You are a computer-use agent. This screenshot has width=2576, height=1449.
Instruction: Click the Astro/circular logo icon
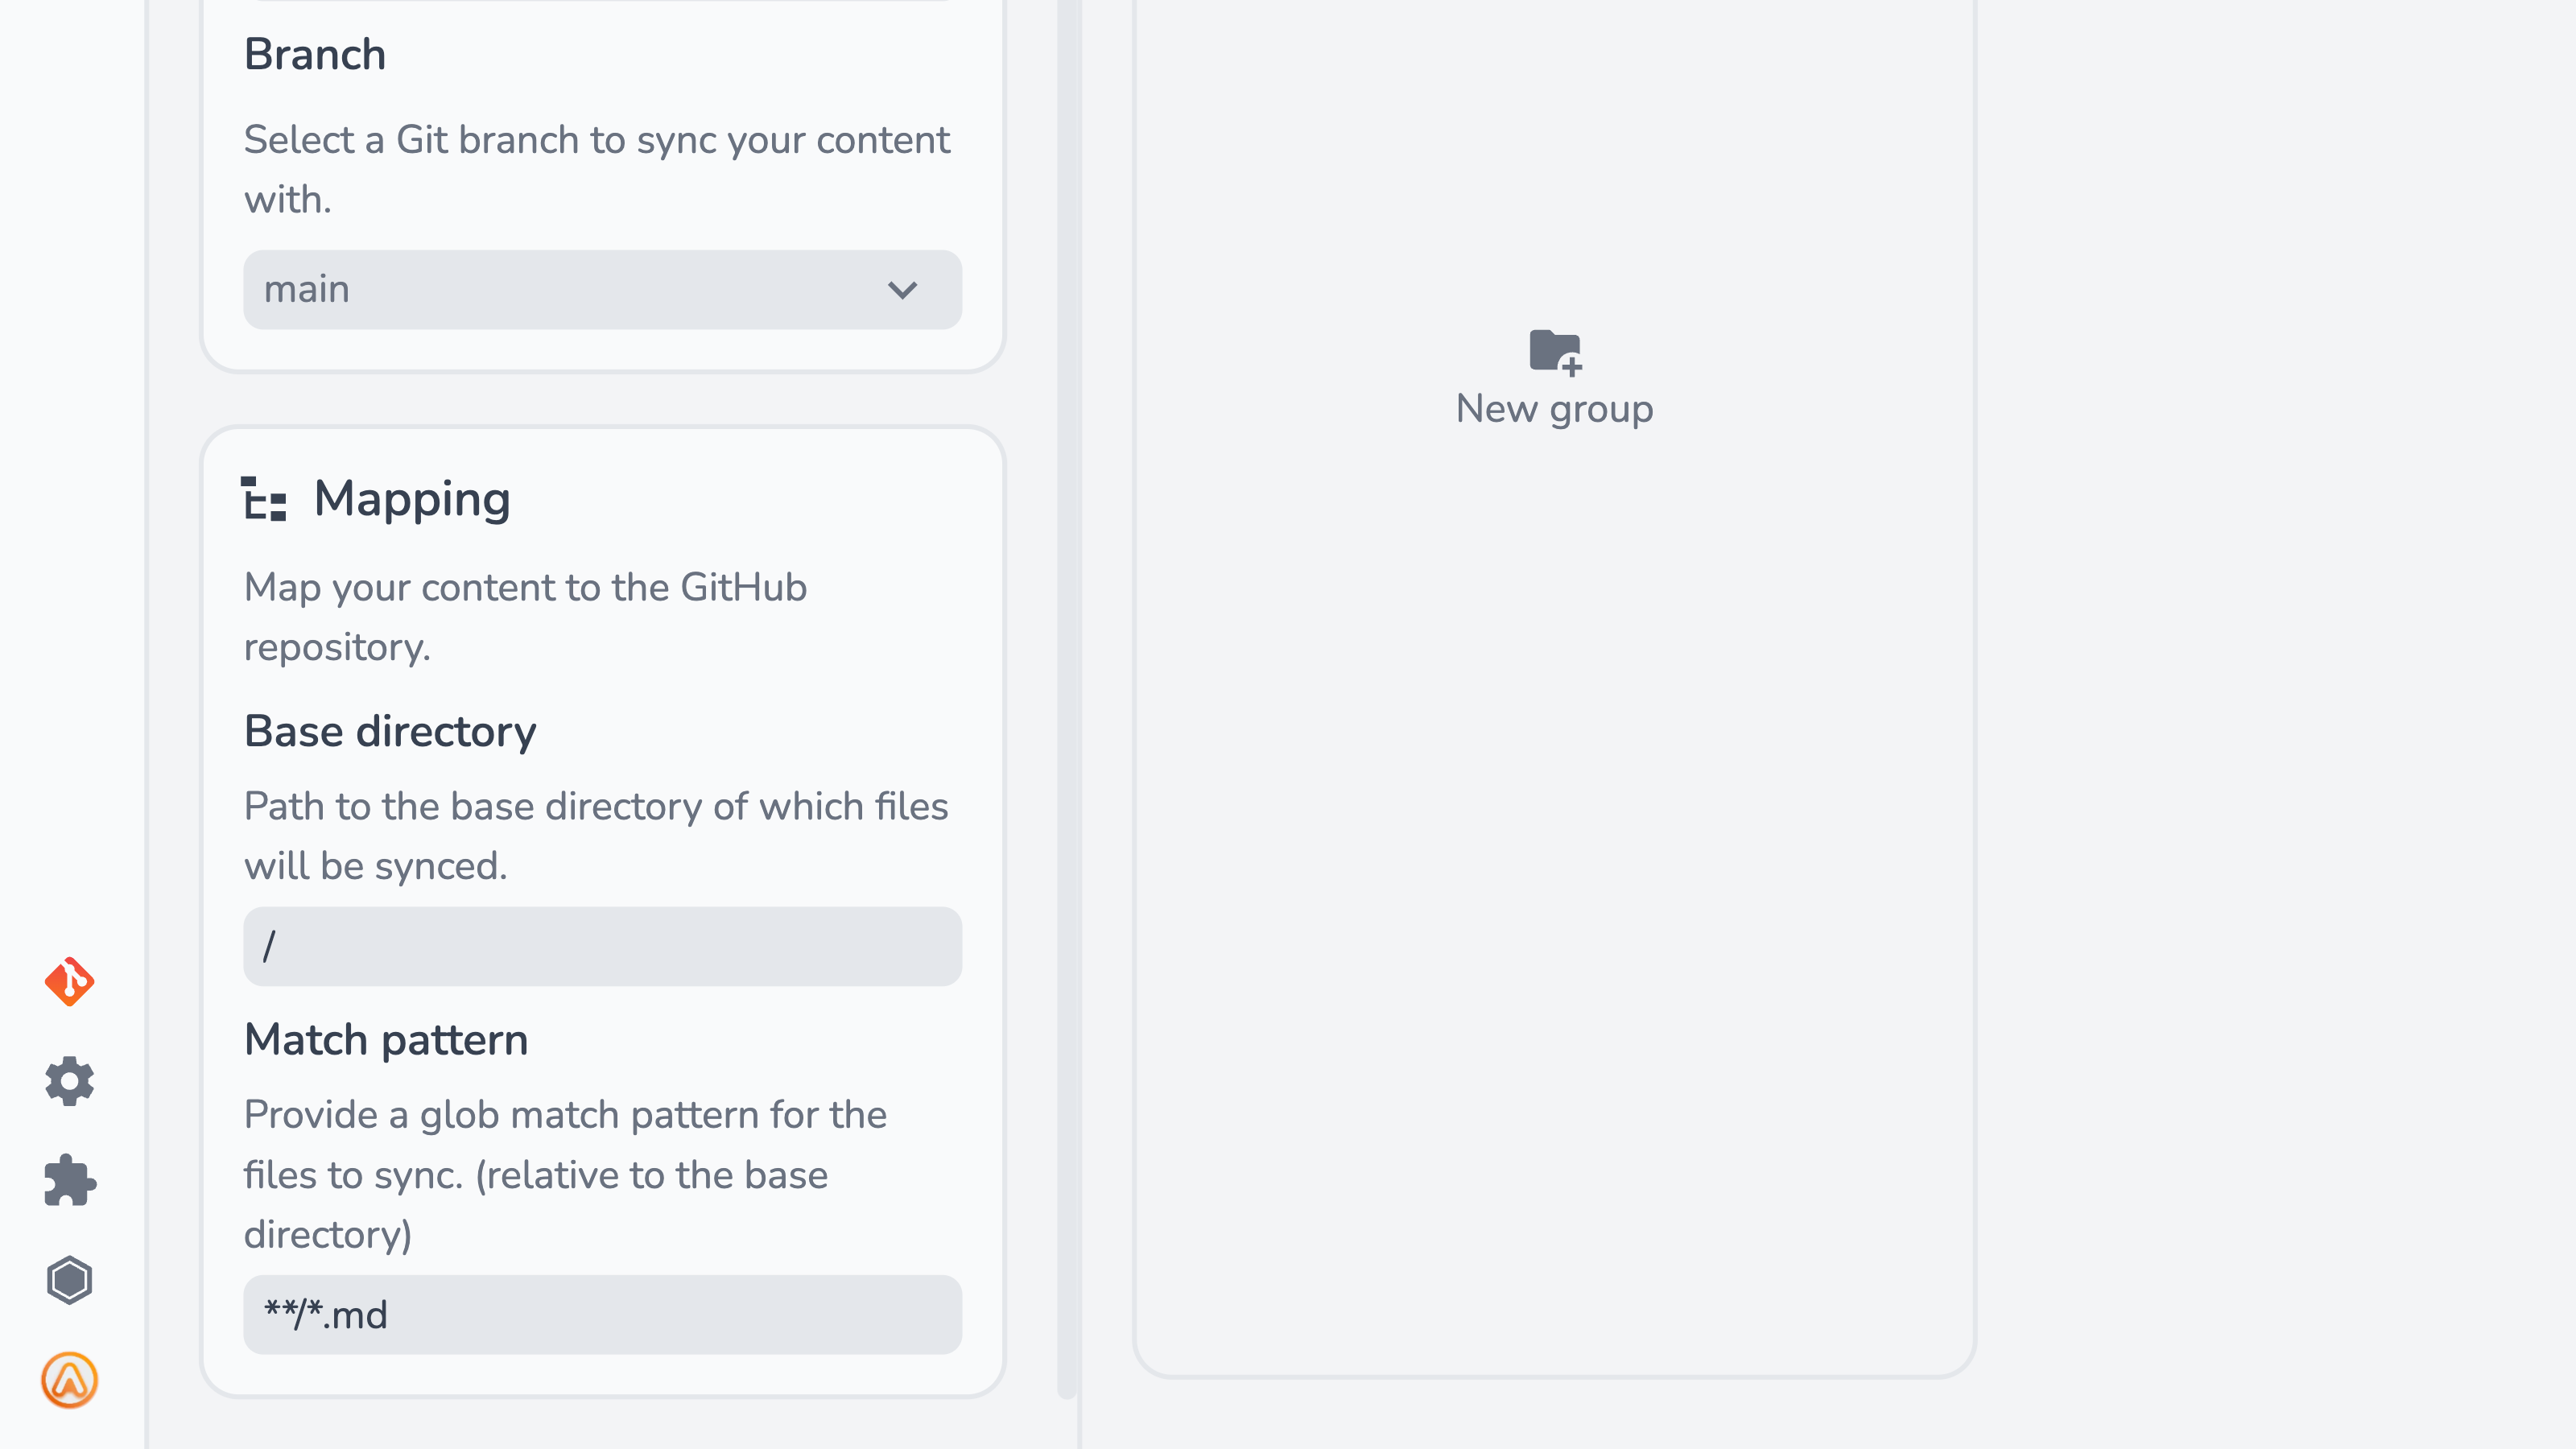click(x=71, y=1380)
